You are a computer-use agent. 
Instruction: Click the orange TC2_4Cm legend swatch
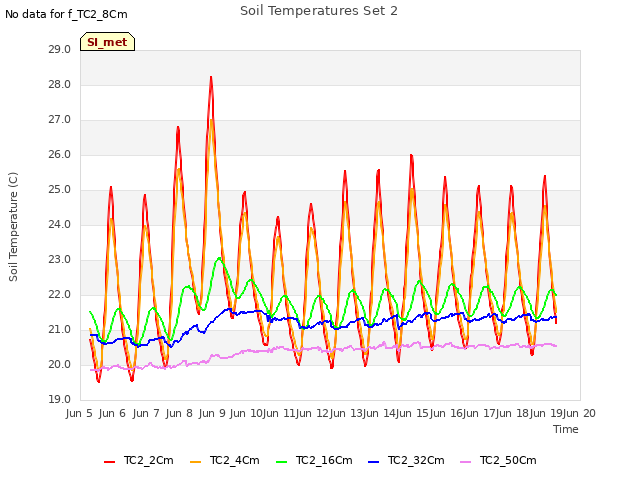[196, 462]
